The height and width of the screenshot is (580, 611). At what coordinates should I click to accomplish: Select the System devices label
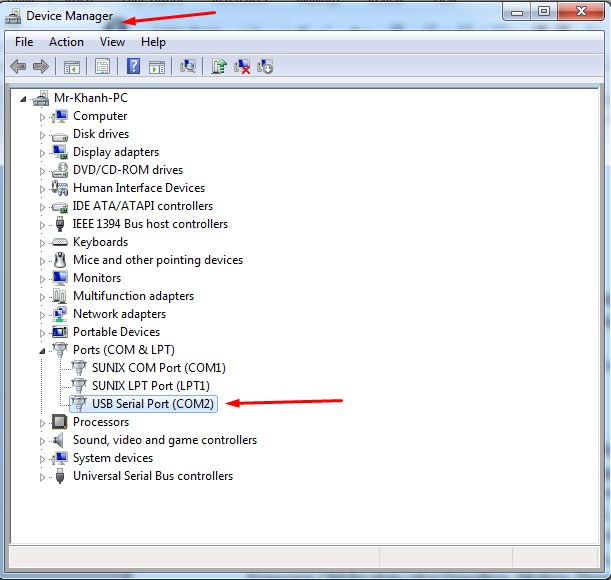(x=113, y=458)
